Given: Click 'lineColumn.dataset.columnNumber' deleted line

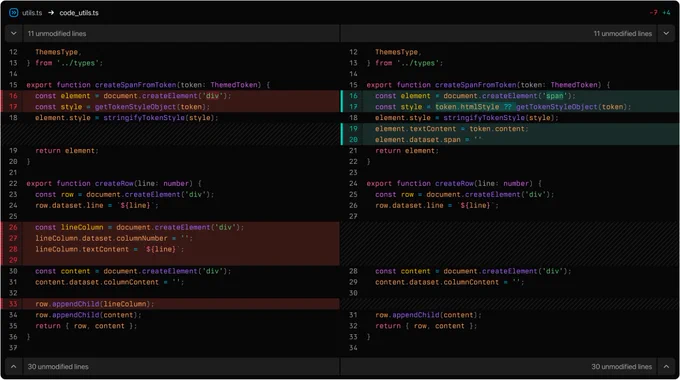Looking at the screenshot, I should [114, 238].
